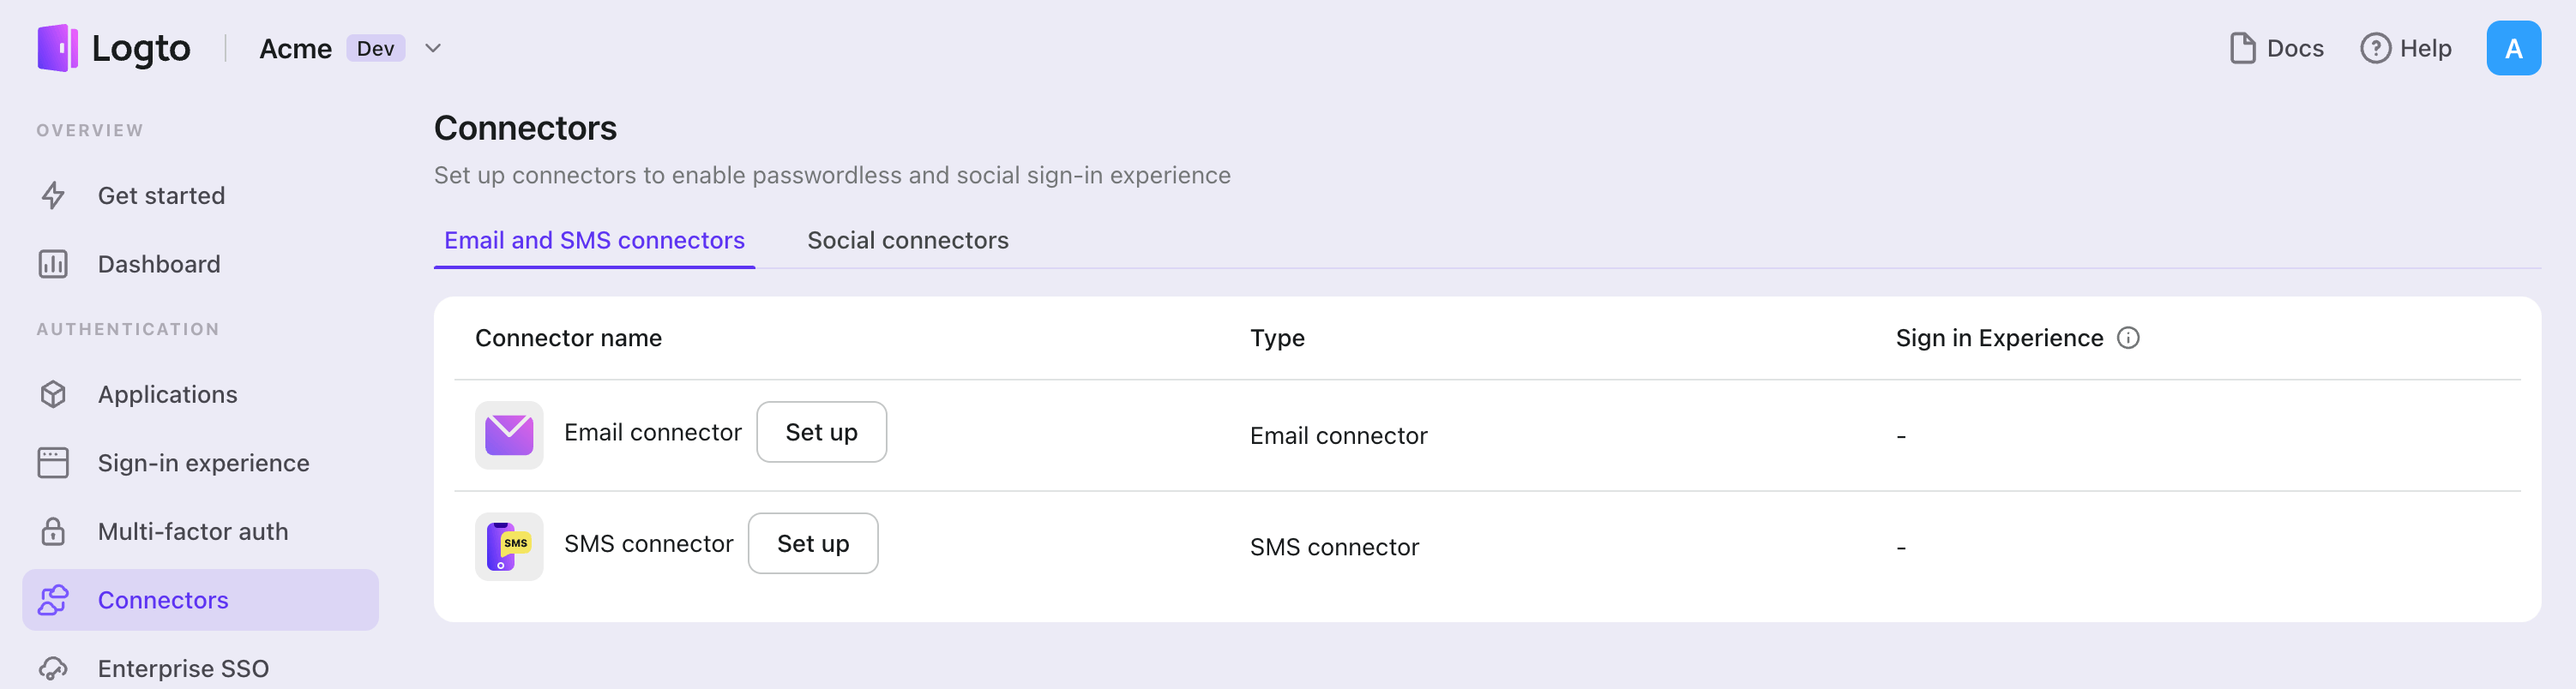Click the Dev environment tag
This screenshot has width=2576, height=689.
(375, 47)
